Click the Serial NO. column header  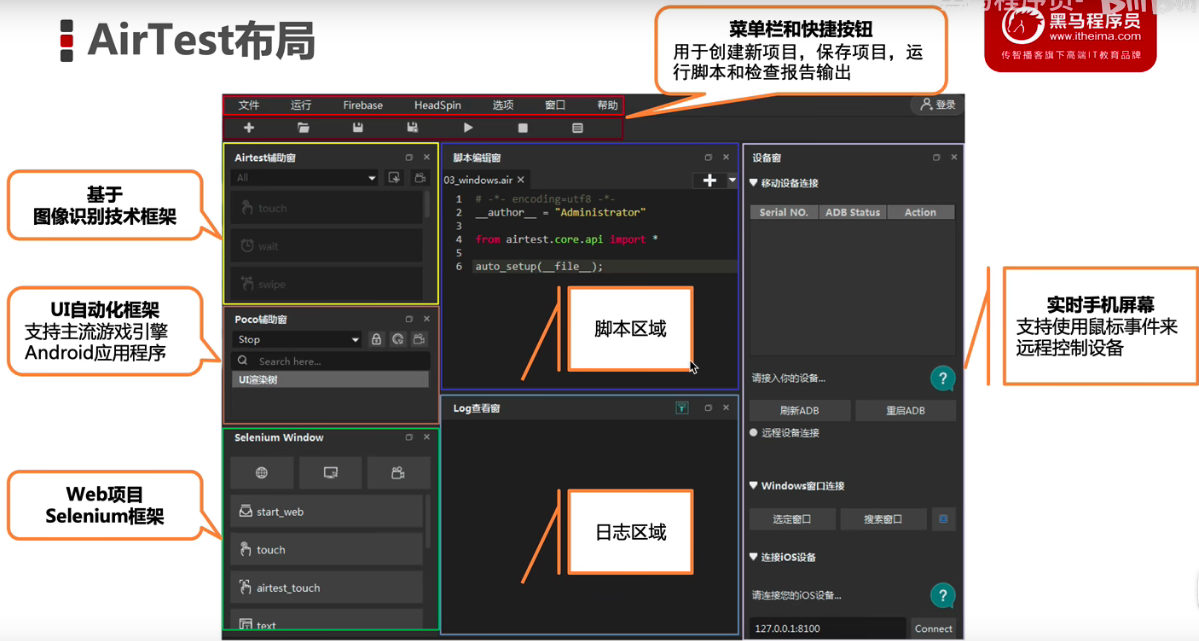784,212
